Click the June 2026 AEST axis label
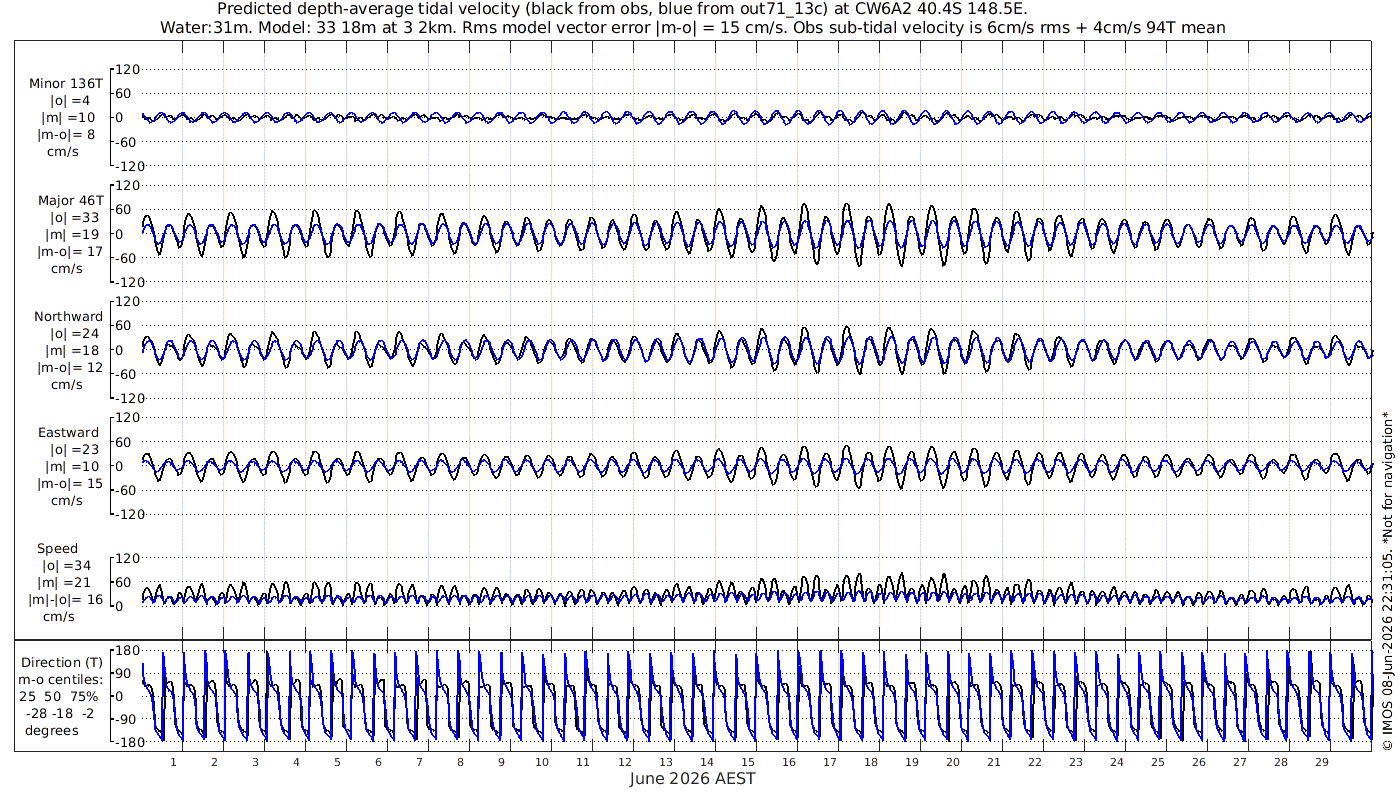Viewport: 1400px width, 800px height. pos(692,779)
